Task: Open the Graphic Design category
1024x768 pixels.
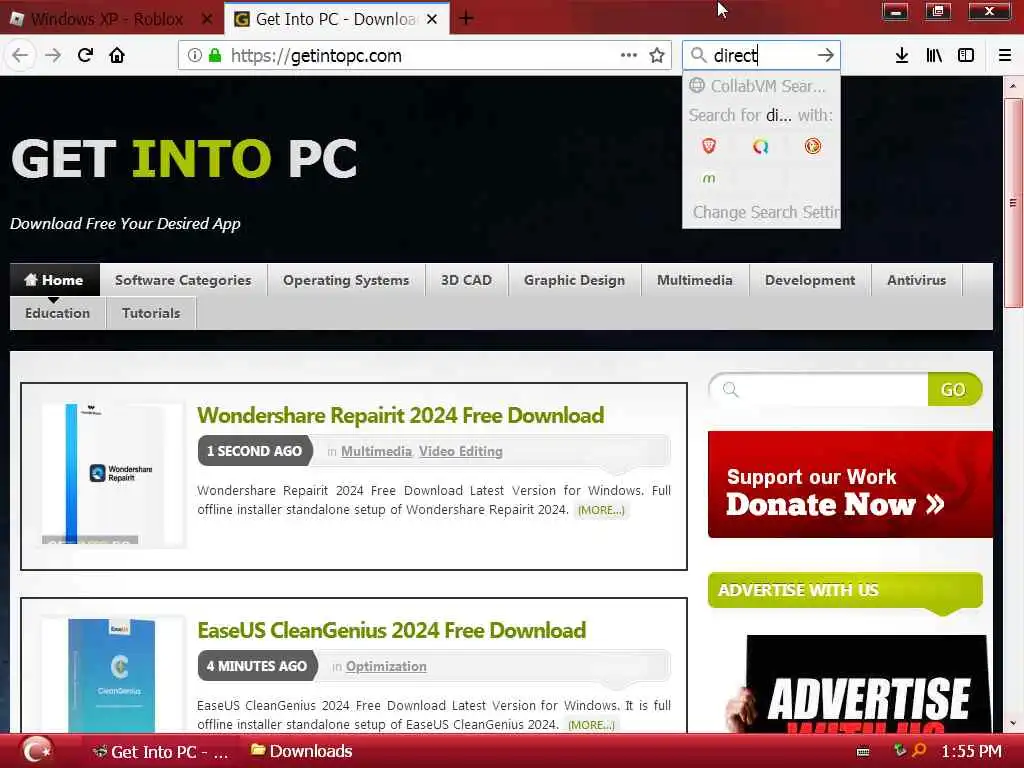Action: tap(575, 280)
